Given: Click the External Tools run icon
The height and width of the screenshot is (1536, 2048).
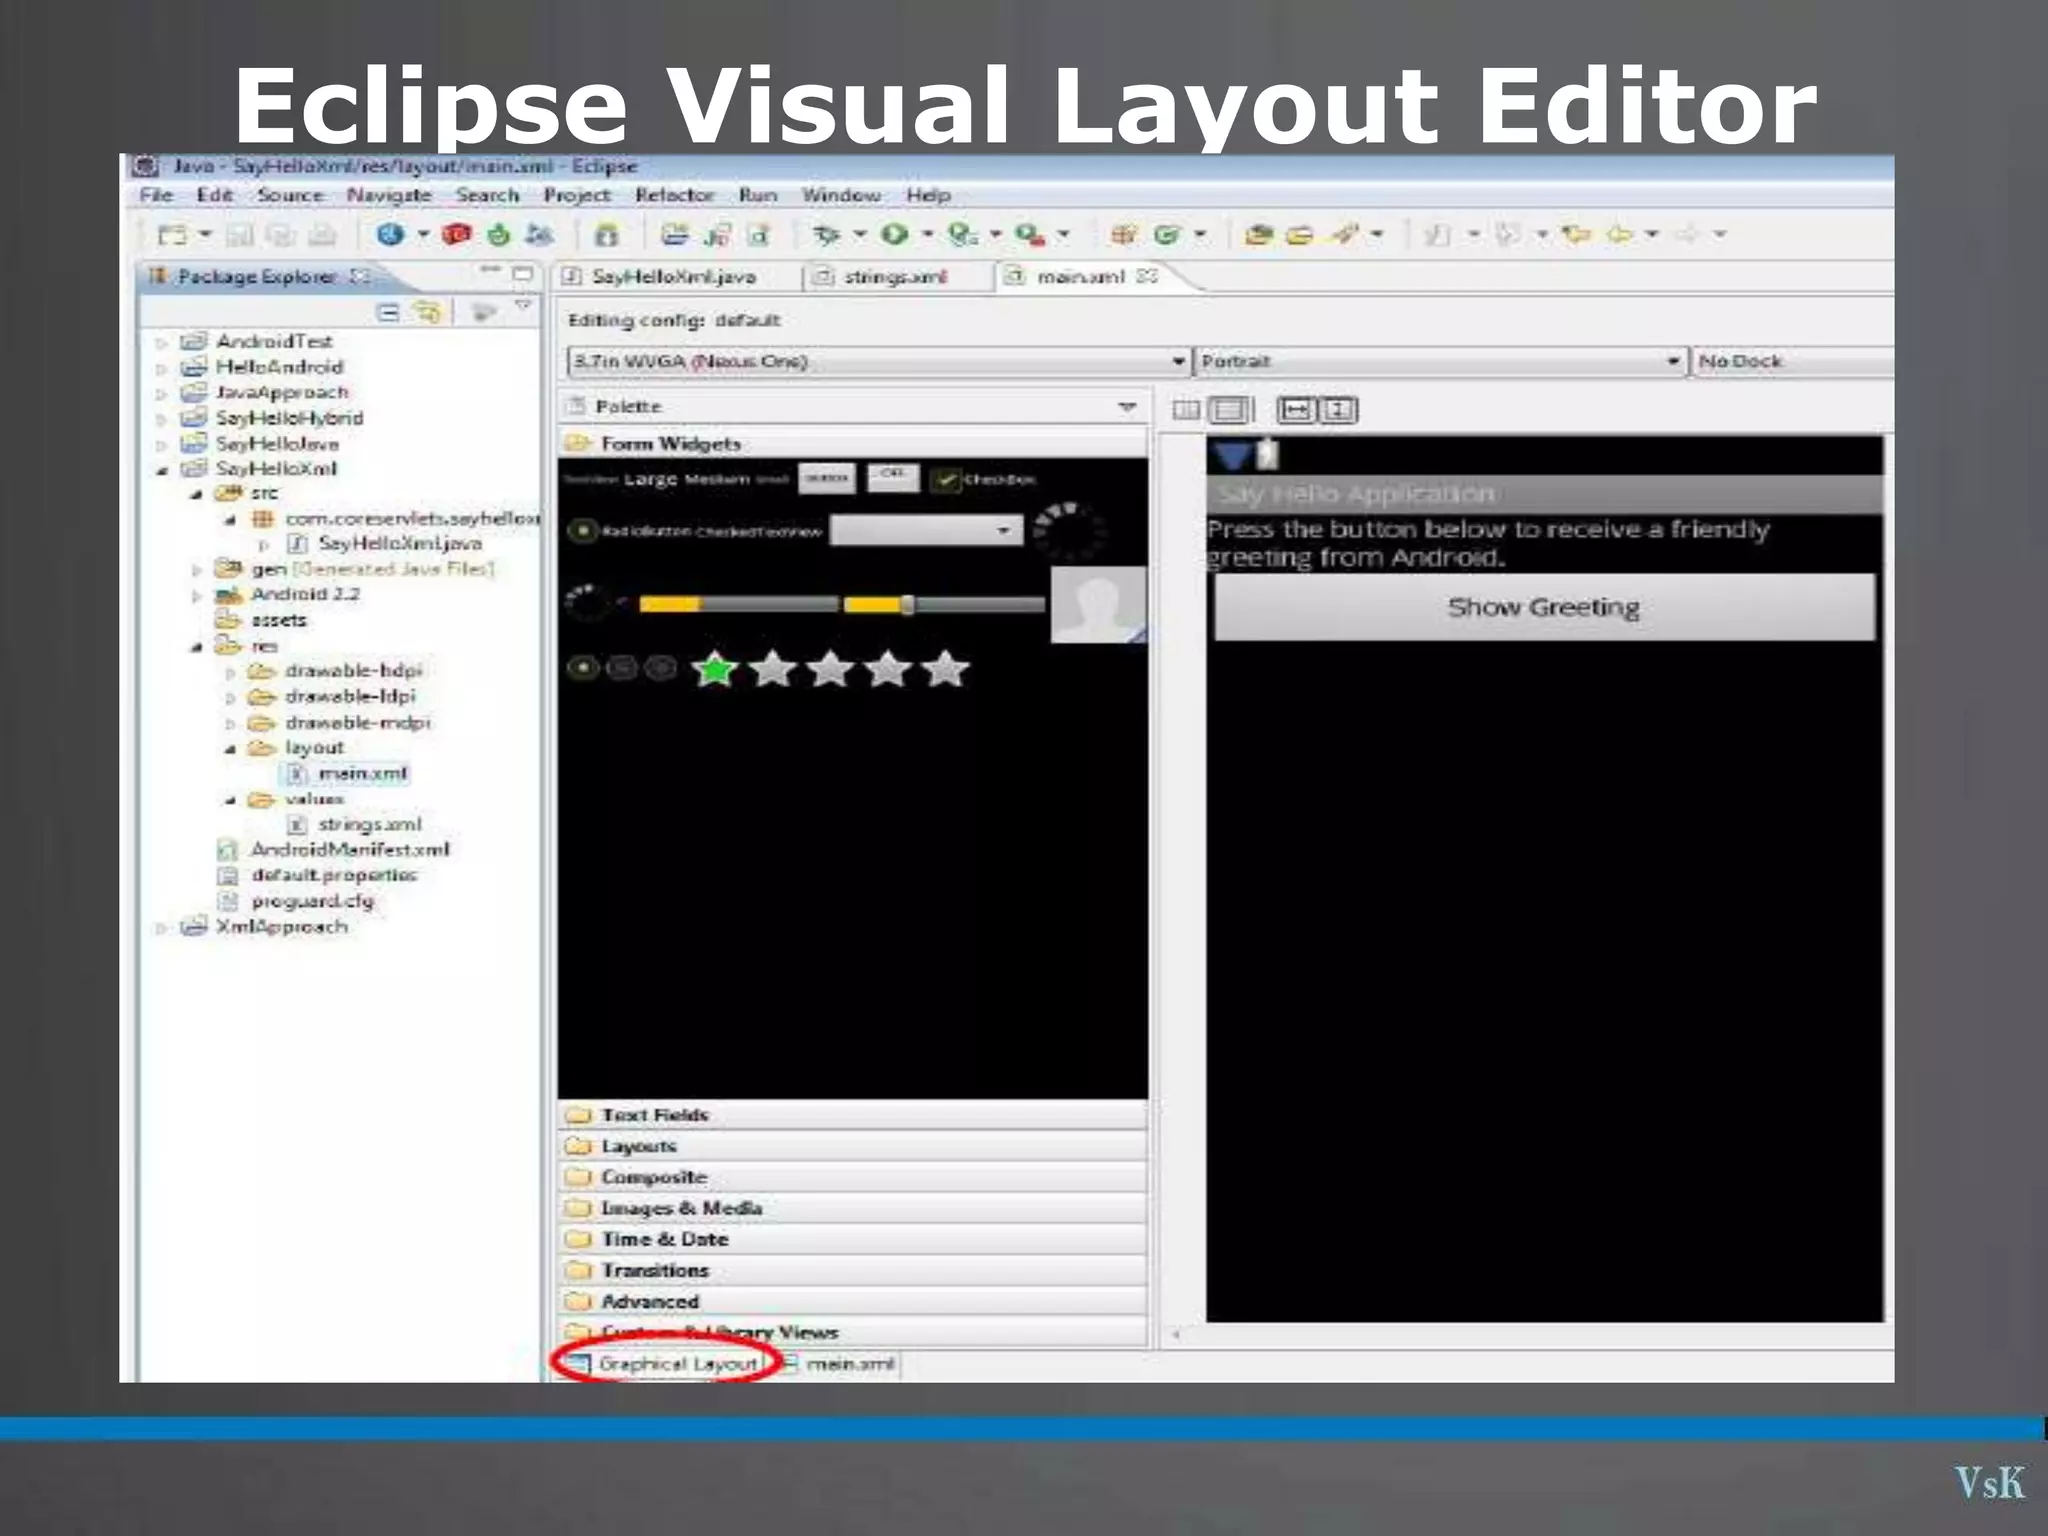Looking at the screenshot, I should tap(1029, 235).
